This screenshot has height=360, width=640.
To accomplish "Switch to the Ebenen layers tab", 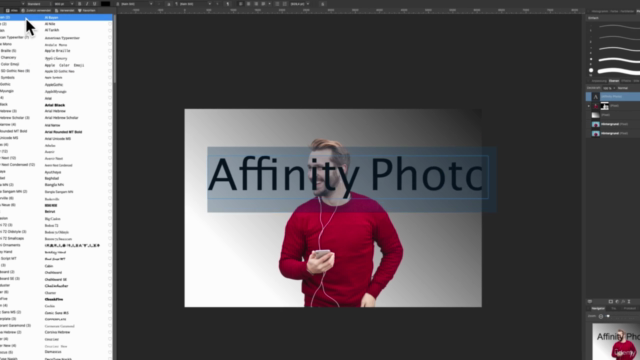I will (614, 81).
